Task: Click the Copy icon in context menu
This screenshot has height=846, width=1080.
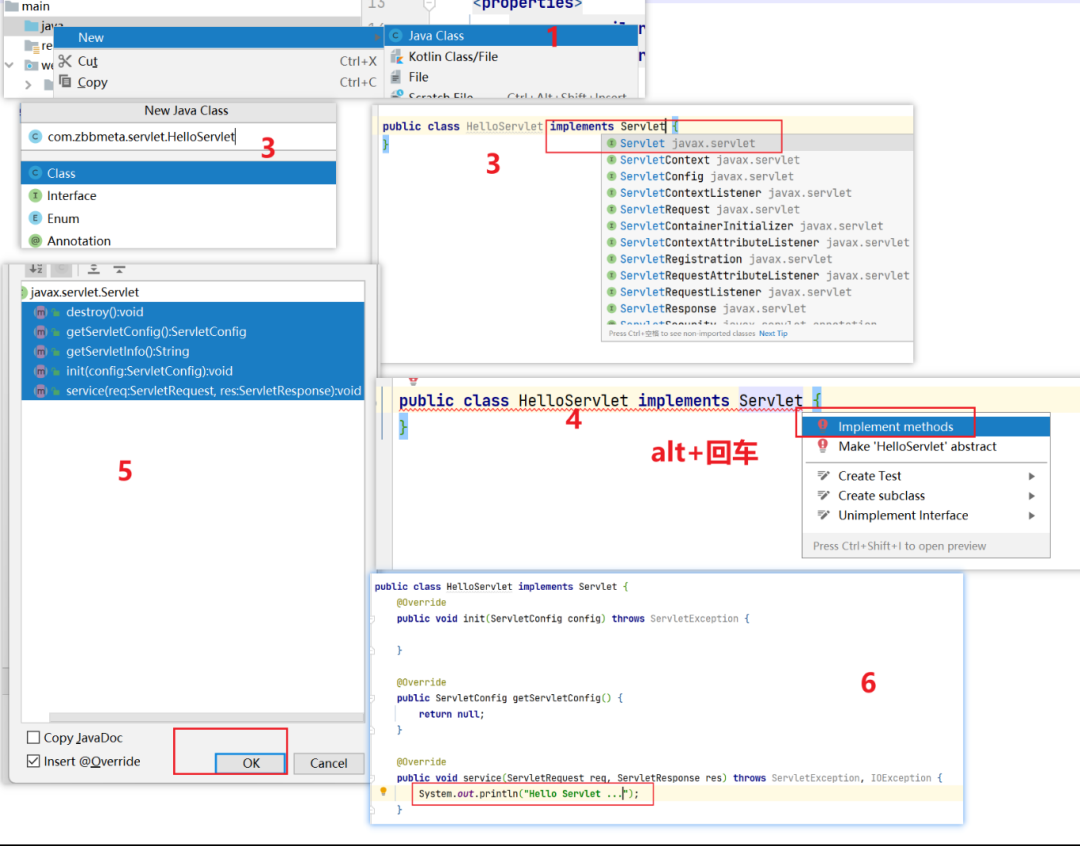Action: pos(65,81)
